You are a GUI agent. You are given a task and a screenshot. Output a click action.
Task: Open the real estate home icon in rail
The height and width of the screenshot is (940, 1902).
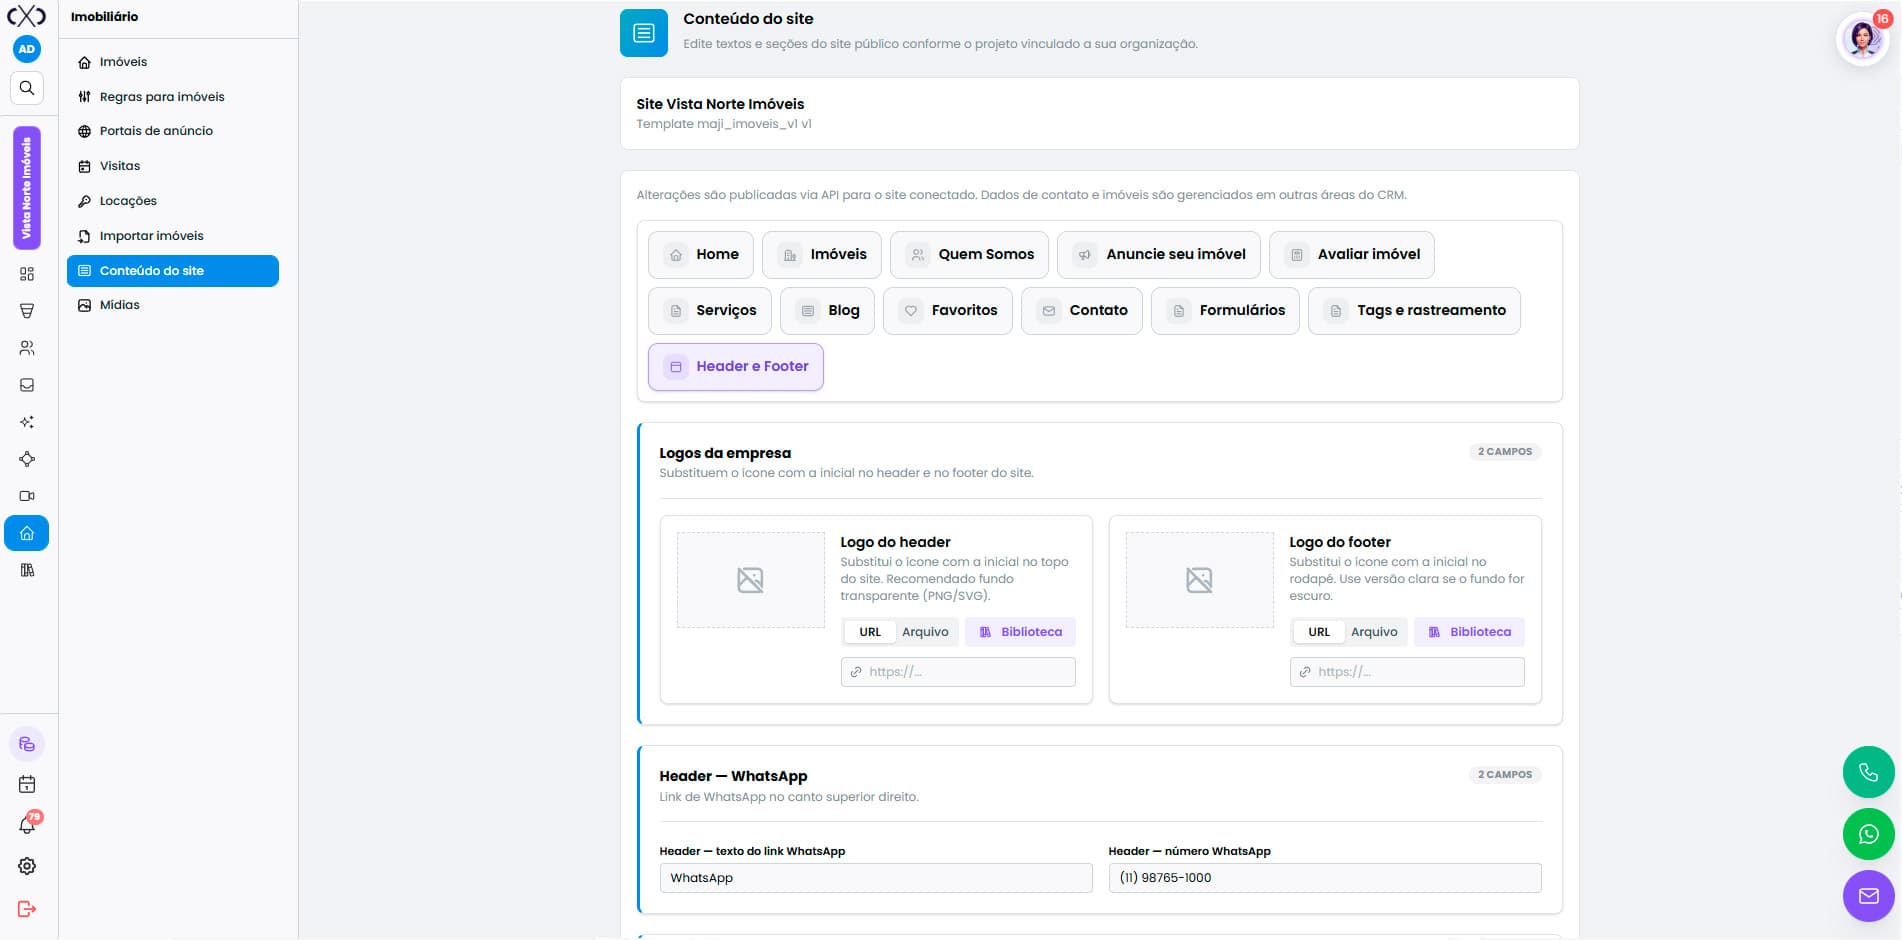coord(27,533)
